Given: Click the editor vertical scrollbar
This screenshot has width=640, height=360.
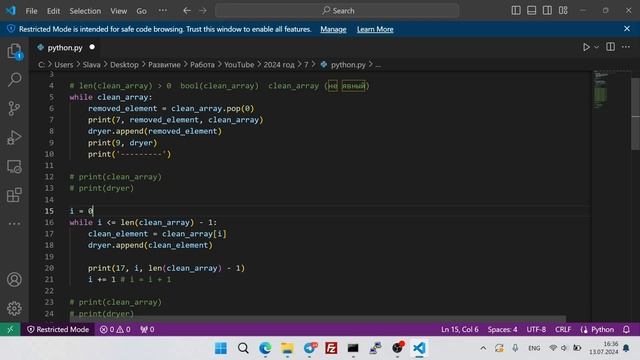Looking at the screenshot, I should (x=636, y=114).
